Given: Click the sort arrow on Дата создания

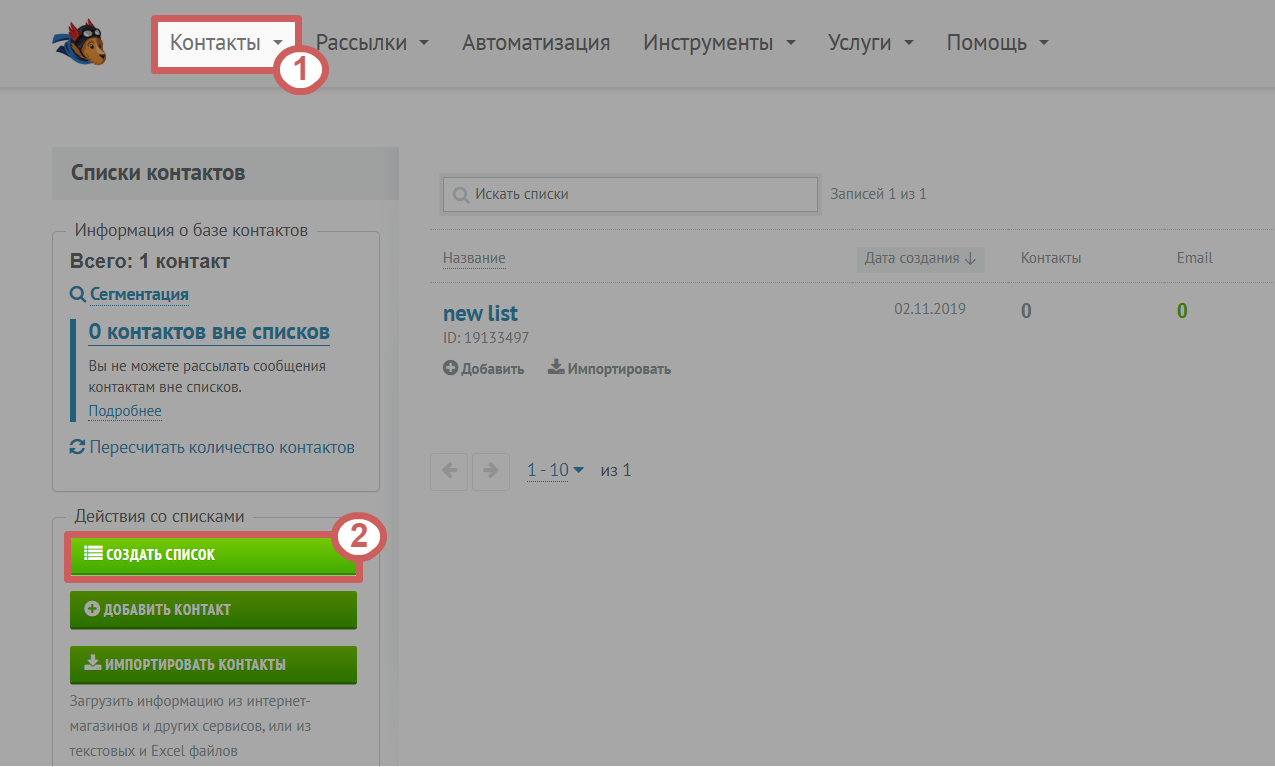Looking at the screenshot, I should click(970, 259).
